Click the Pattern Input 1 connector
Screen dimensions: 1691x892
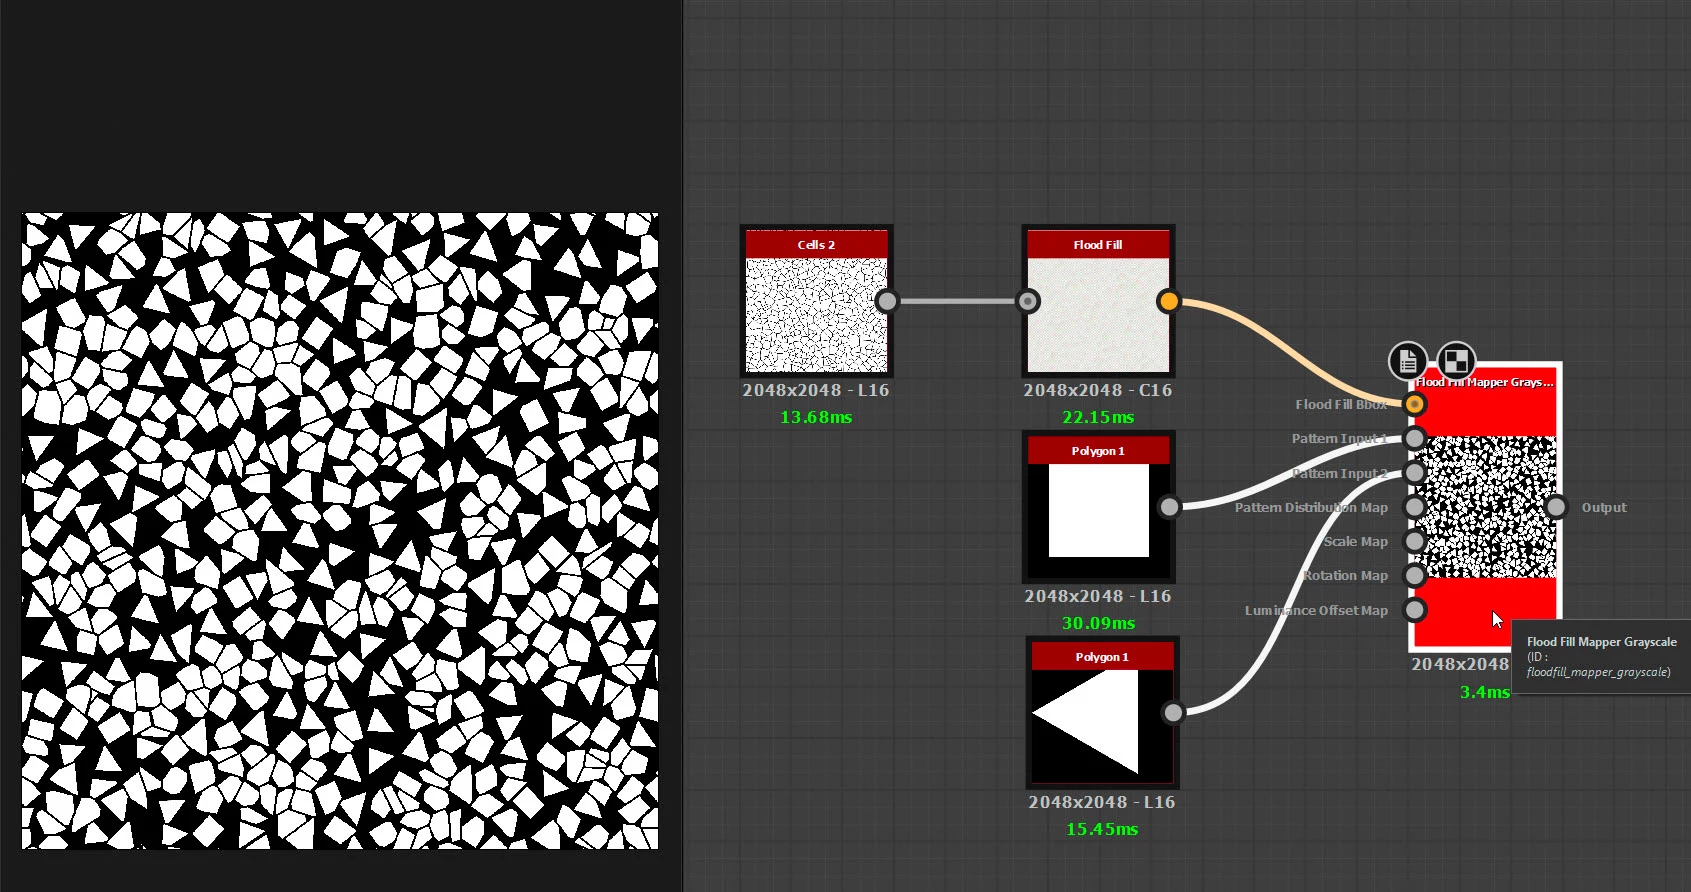click(1414, 438)
